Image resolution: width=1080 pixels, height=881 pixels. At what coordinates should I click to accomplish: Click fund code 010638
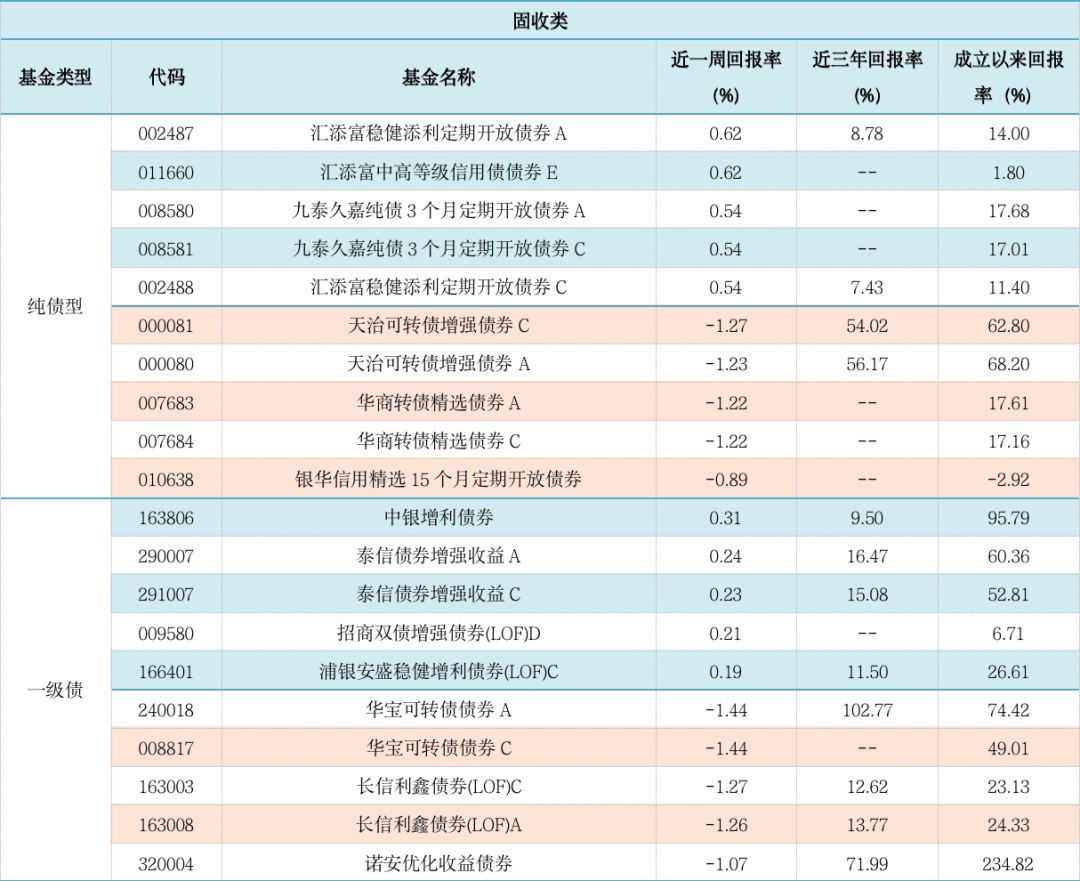pyautogui.click(x=166, y=479)
